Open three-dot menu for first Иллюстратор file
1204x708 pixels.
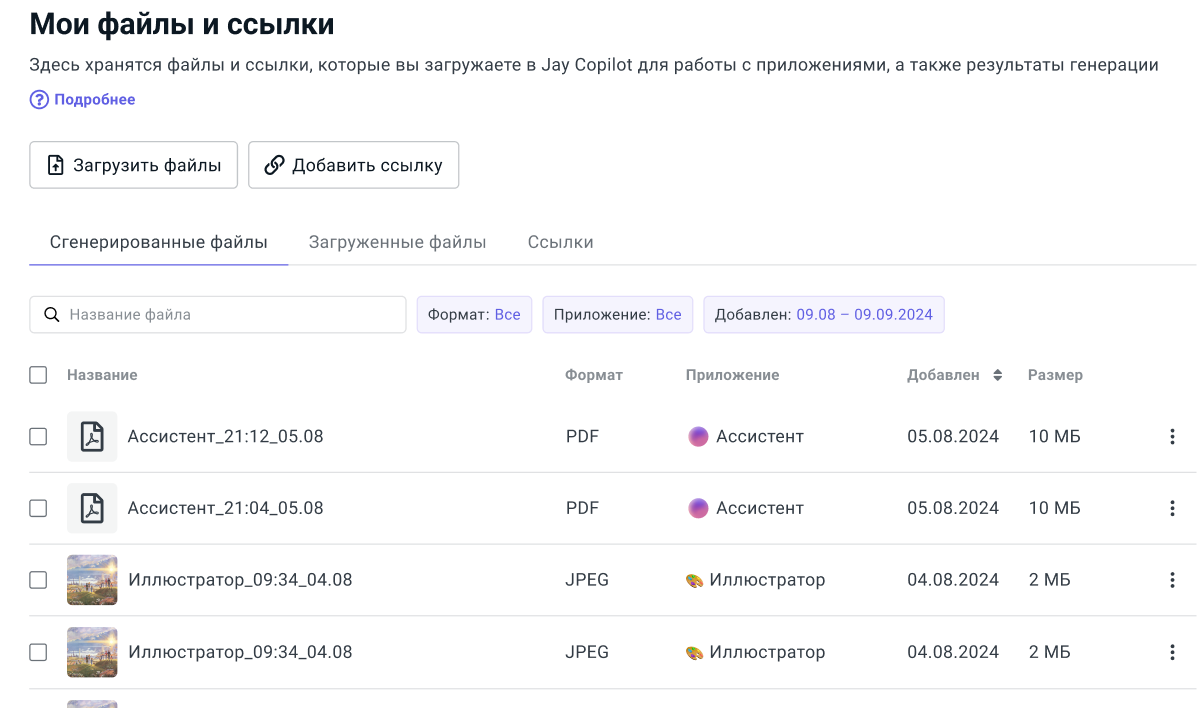(1172, 581)
